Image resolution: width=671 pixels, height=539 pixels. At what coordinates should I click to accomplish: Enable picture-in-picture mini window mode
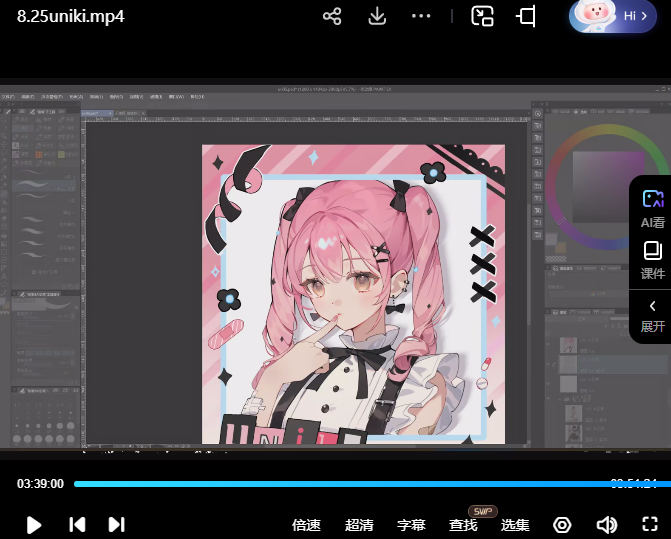[483, 16]
